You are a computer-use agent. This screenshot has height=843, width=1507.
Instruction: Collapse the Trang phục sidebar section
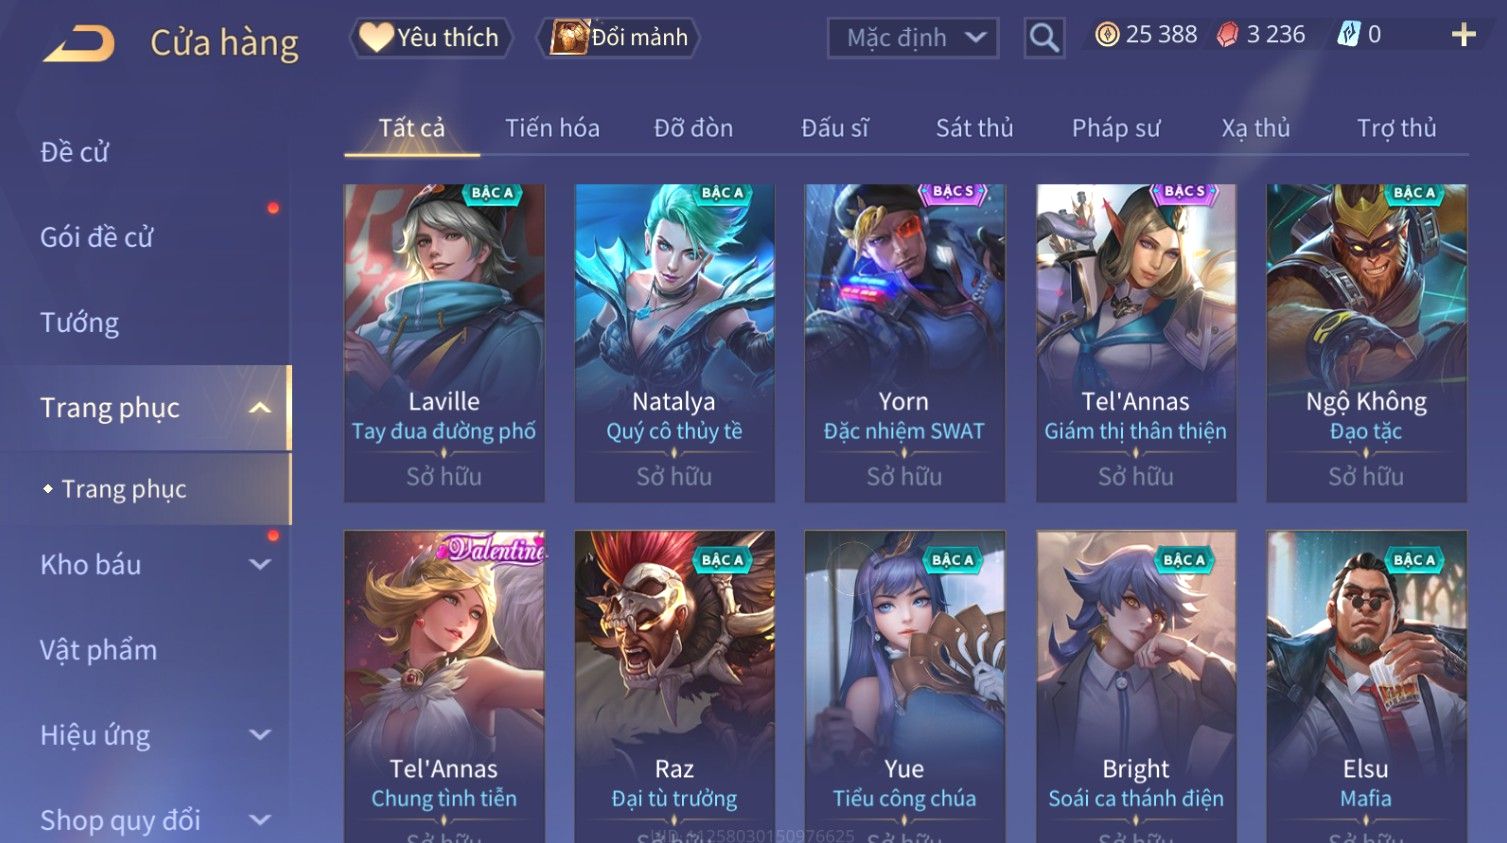tap(259, 408)
